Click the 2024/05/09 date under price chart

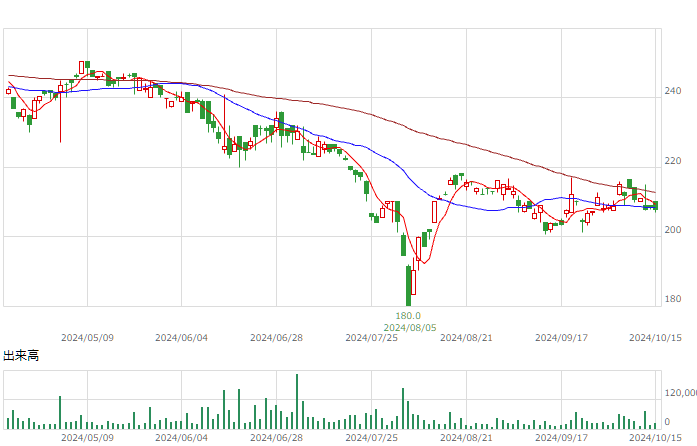click(x=87, y=338)
